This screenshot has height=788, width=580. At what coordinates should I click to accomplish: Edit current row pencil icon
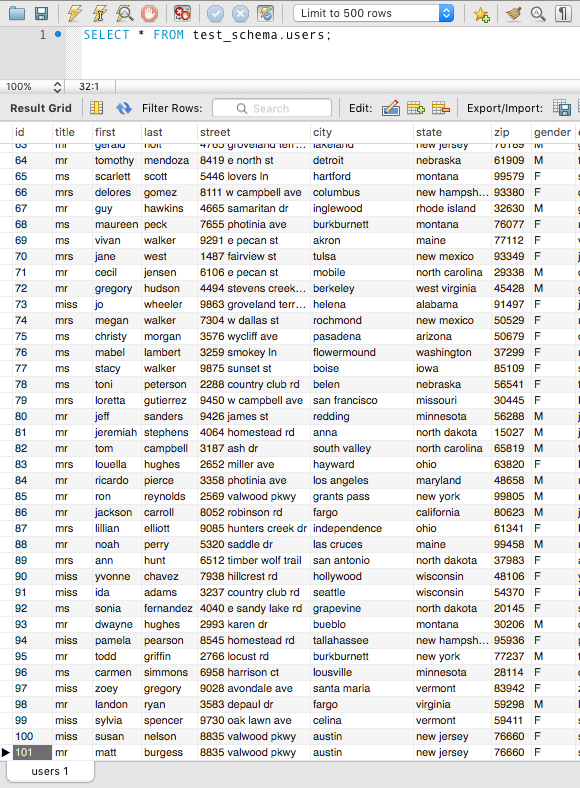pyautogui.click(x=391, y=108)
